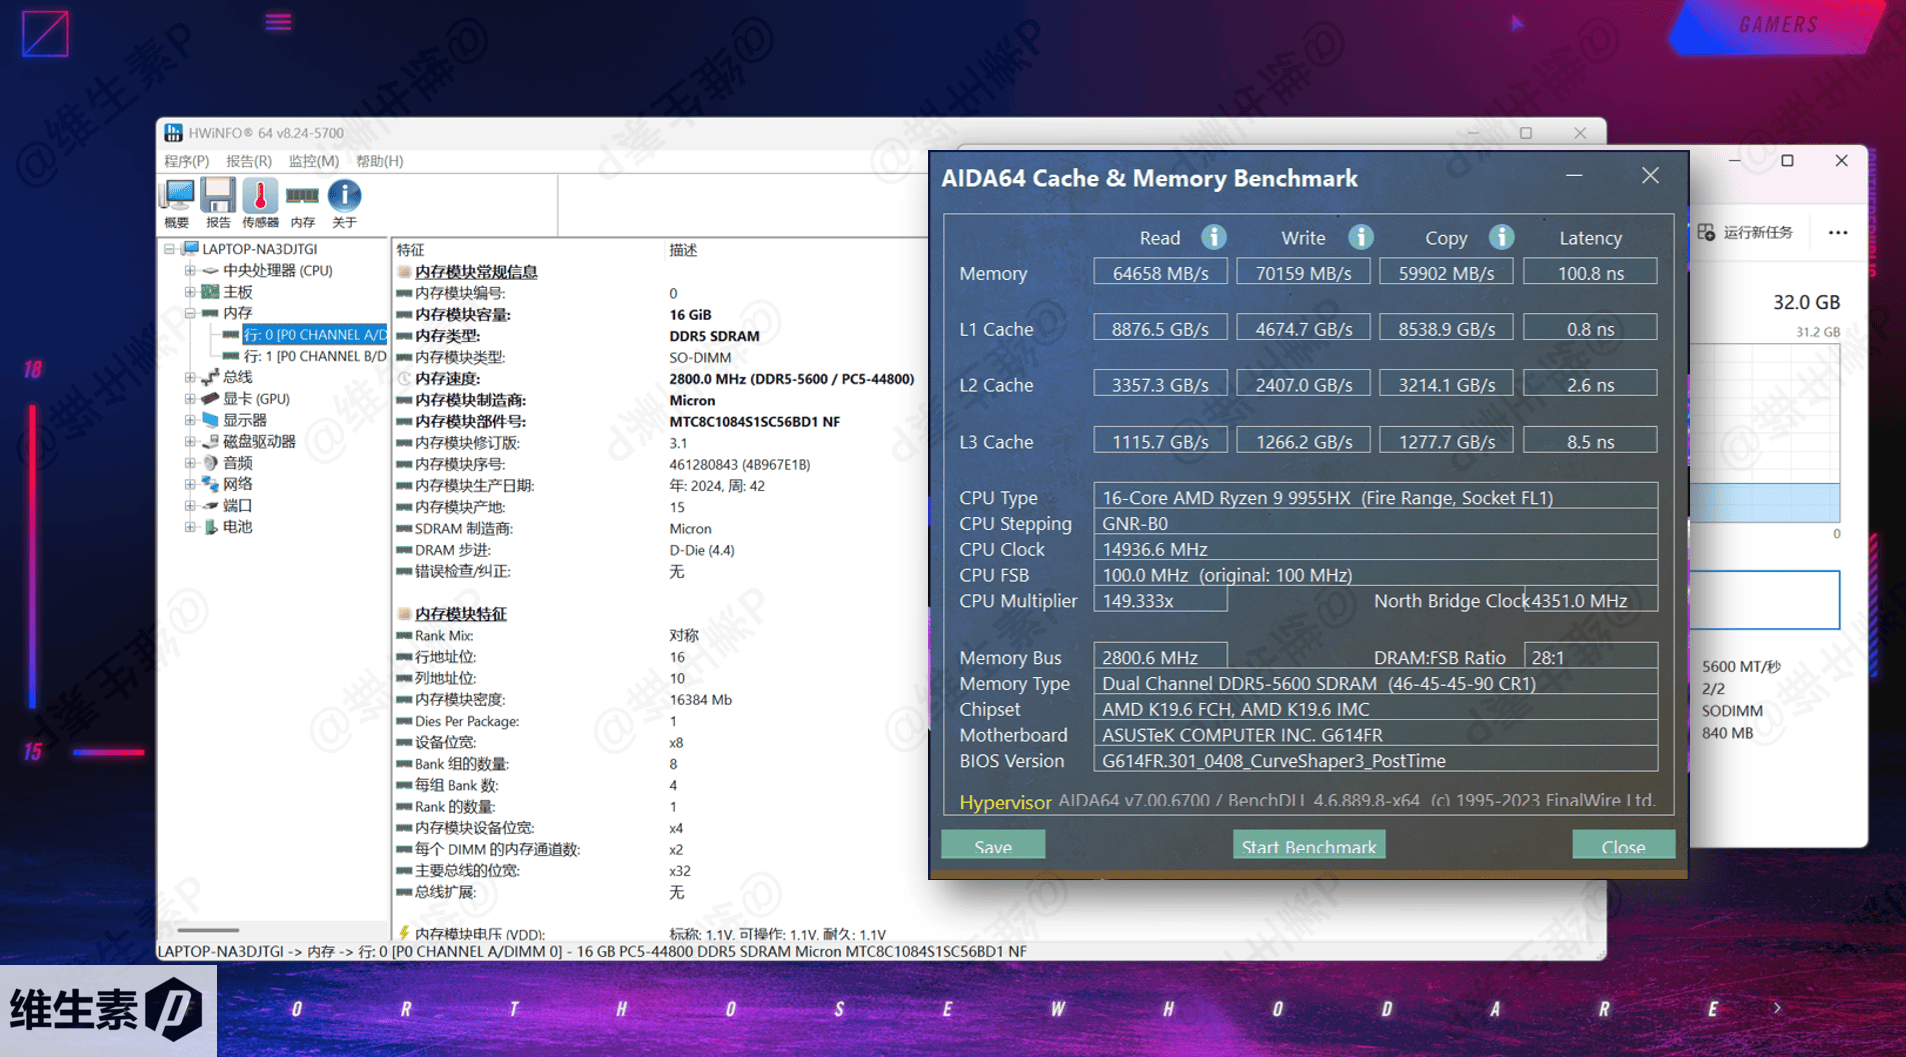Open the three-dot more options menu

[x=1838, y=233]
